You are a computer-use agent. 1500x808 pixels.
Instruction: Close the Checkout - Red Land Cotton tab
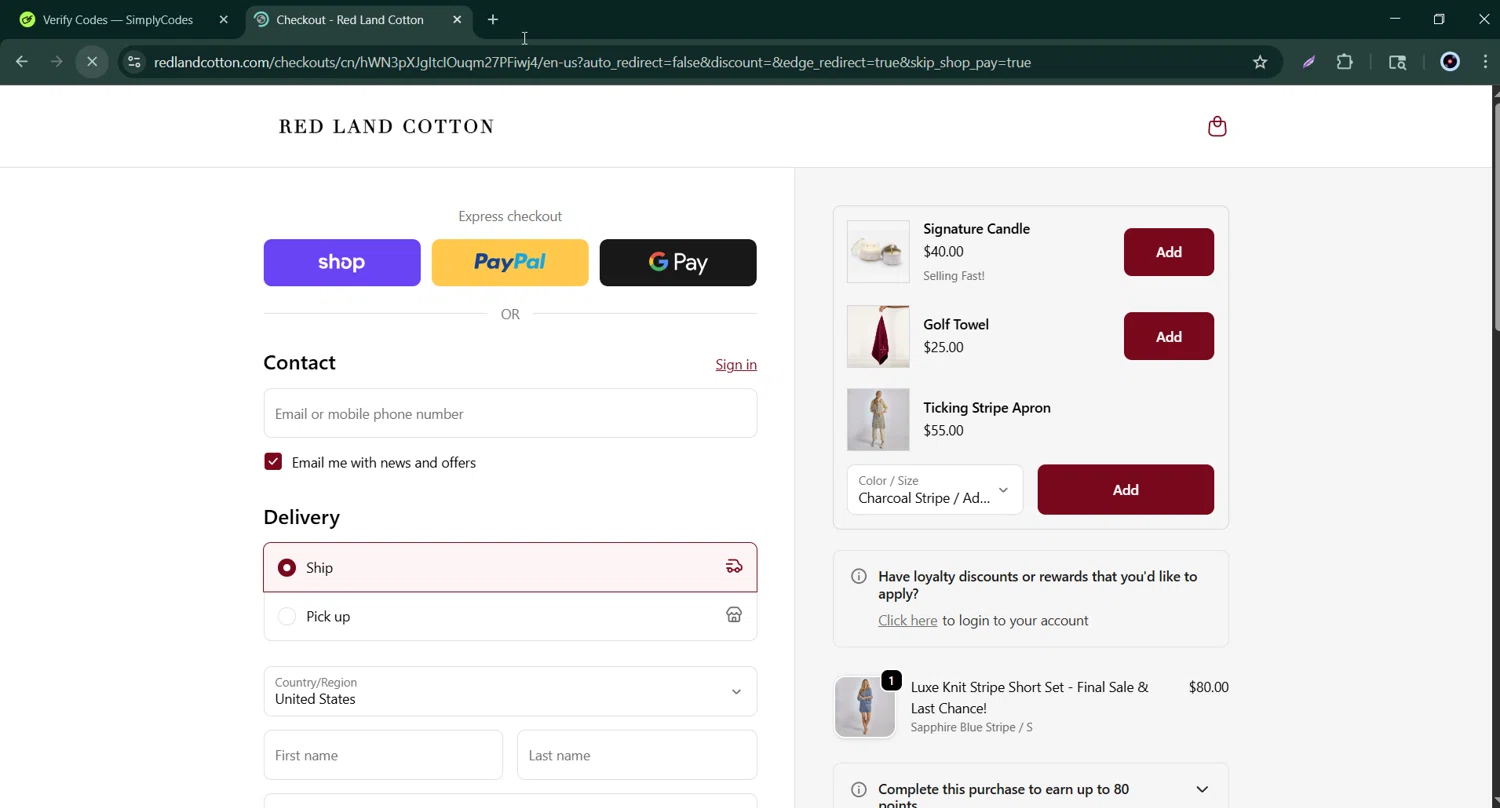point(457,20)
